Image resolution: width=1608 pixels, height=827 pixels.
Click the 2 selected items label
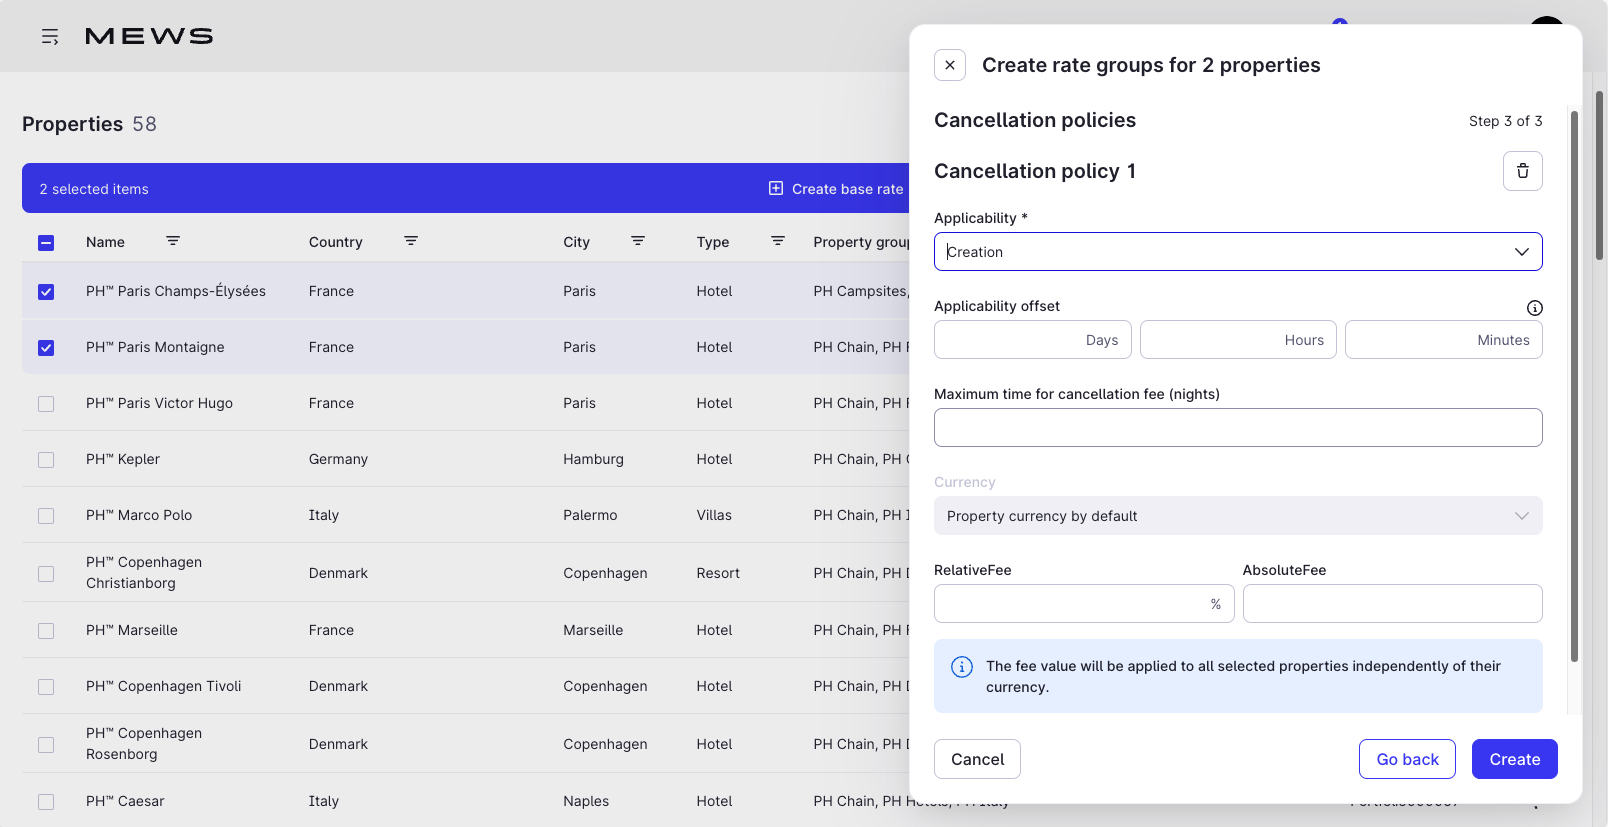pyautogui.click(x=94, y=189)
